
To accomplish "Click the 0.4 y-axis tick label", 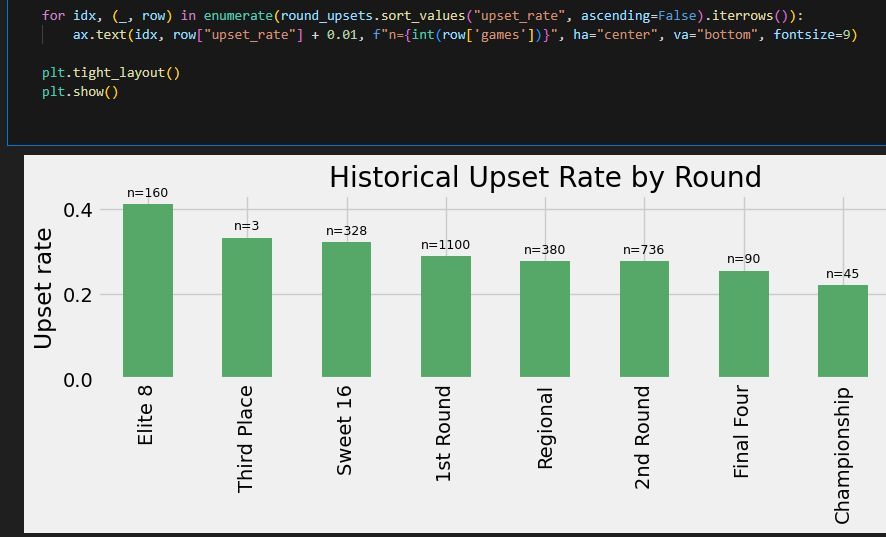I will pos(78,210).
